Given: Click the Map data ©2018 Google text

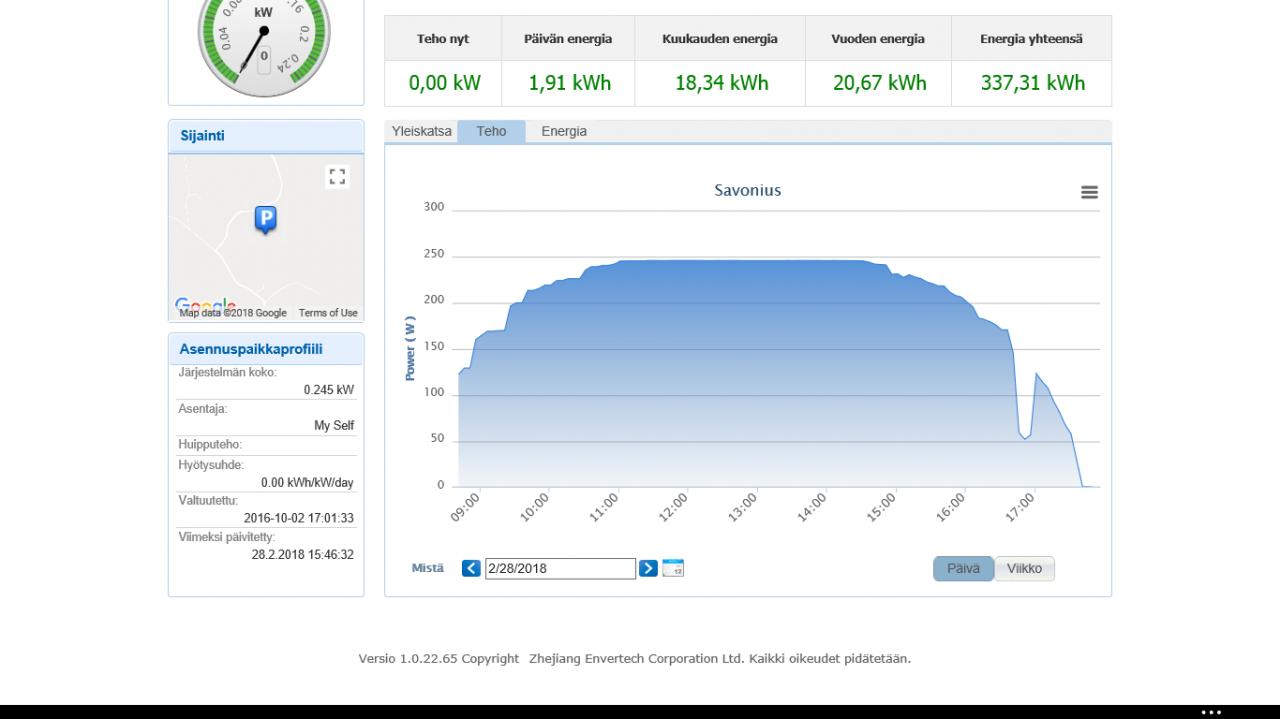Looking at the screenshot, I should 233,313.
